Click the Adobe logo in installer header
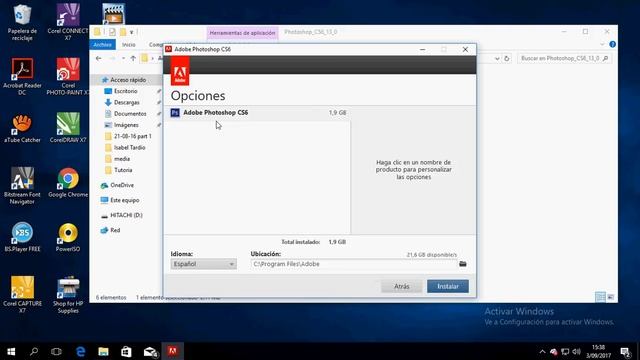The width and height of the screenshot is (640, 360). [180, 71]
